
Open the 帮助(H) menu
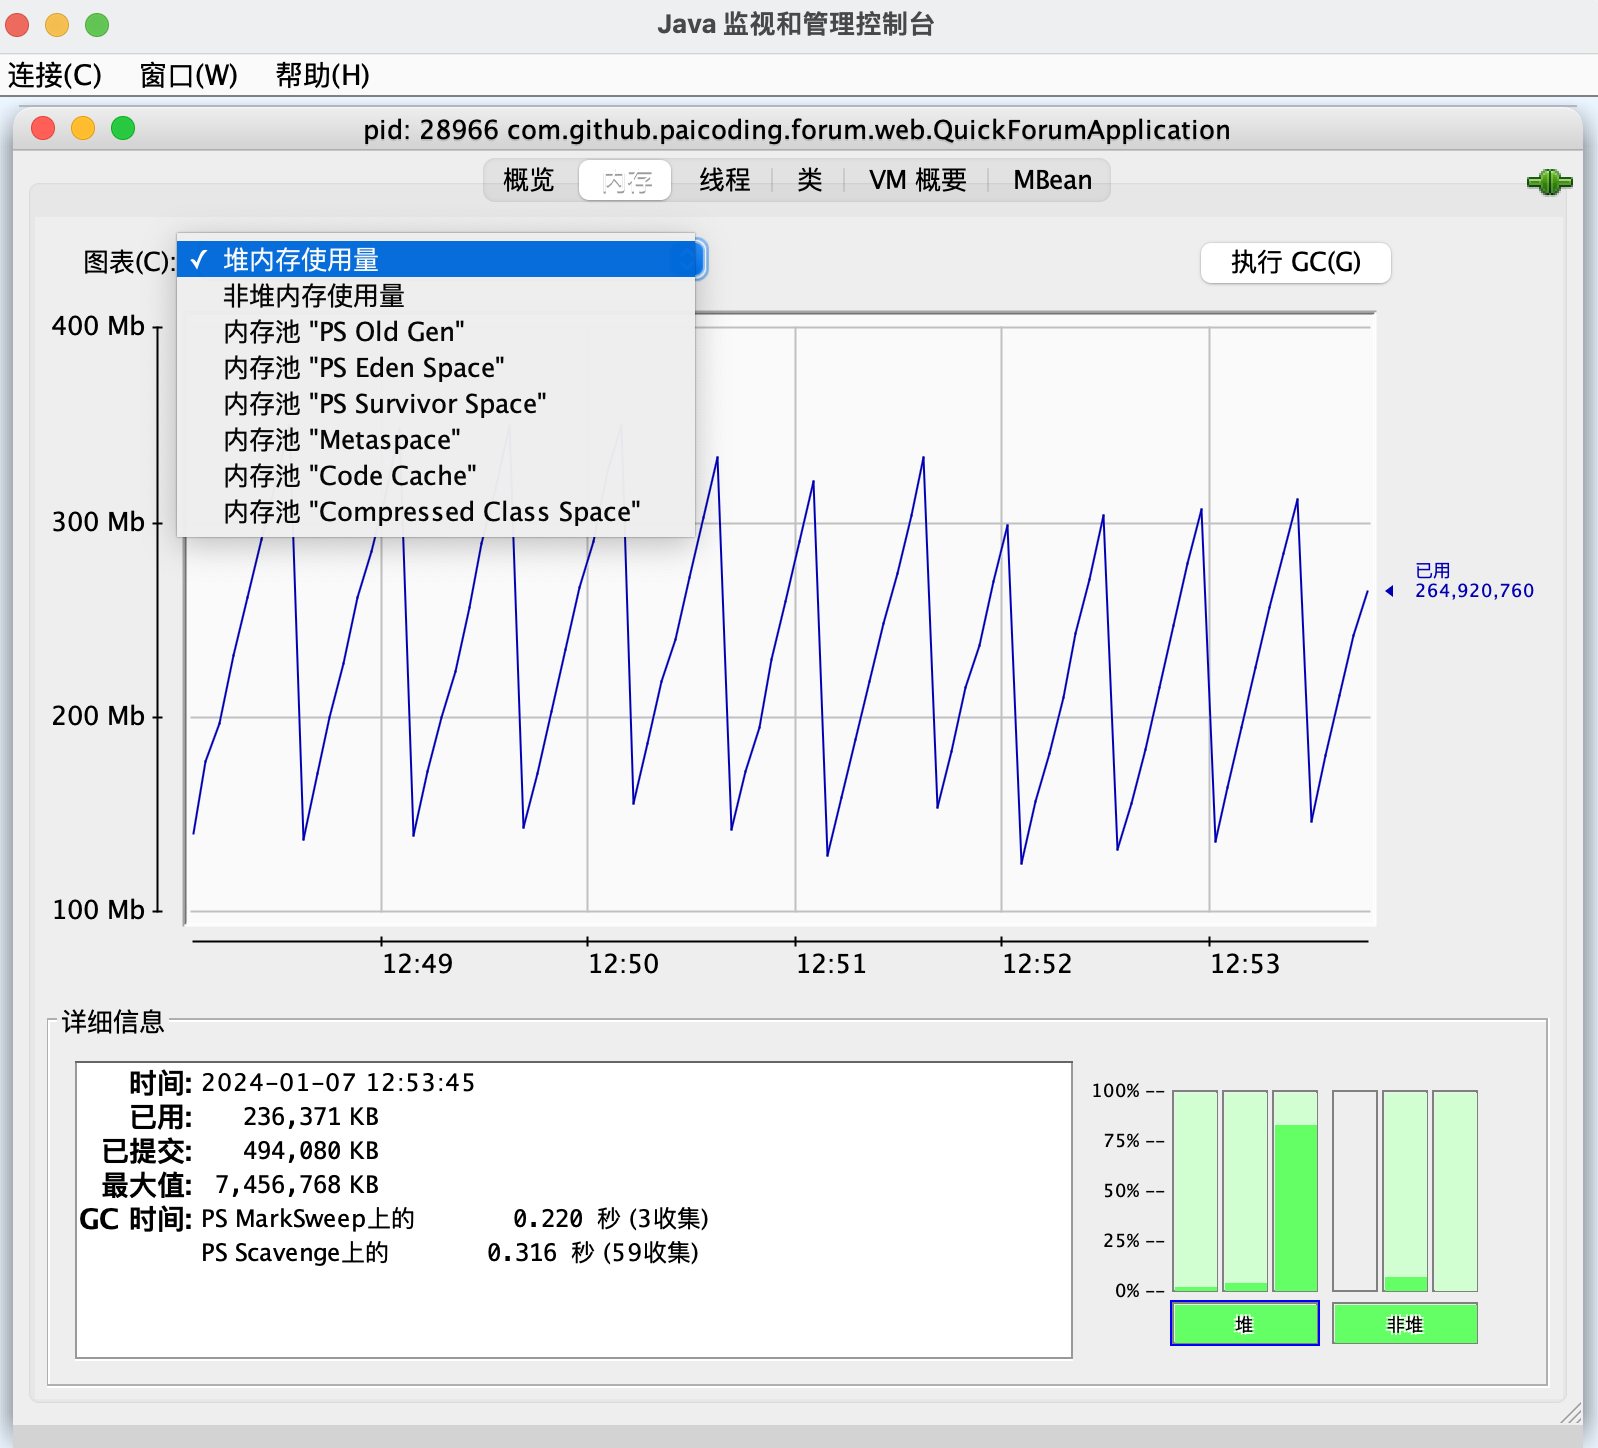click(322, 75)
